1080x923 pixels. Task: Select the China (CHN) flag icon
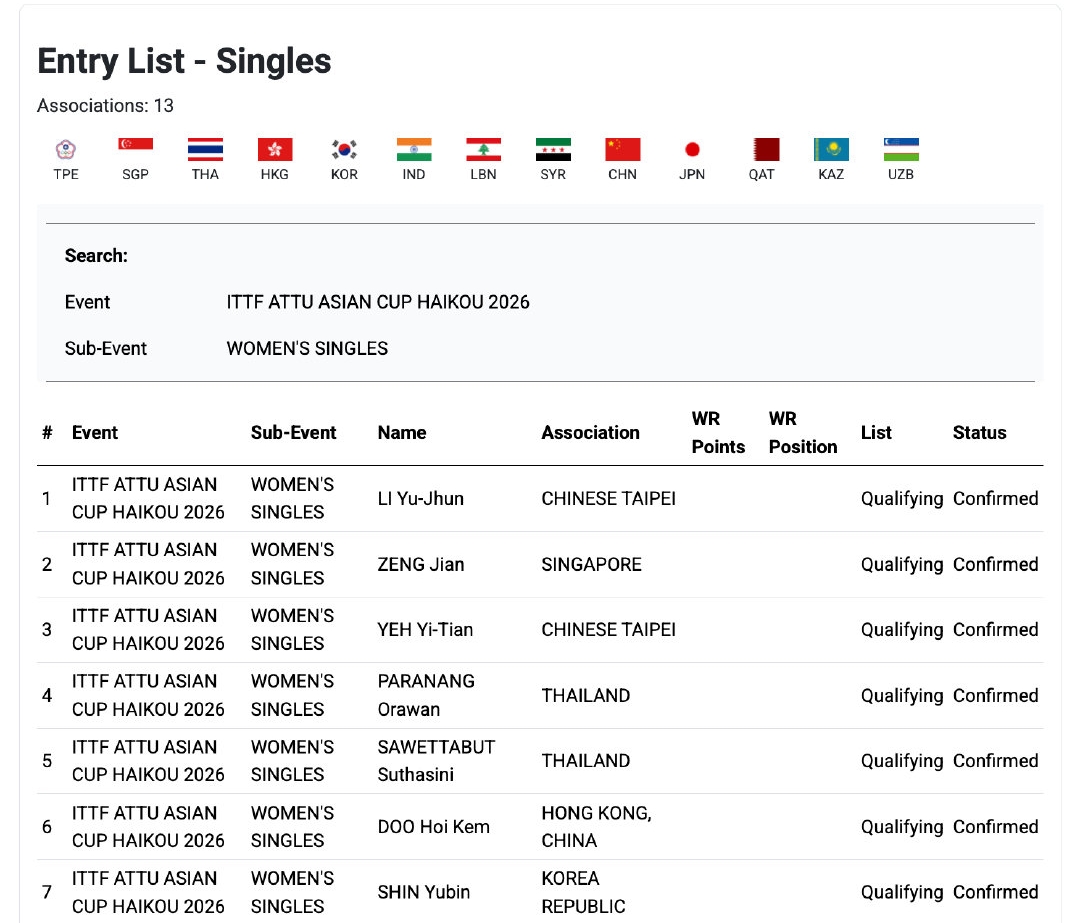622,150
